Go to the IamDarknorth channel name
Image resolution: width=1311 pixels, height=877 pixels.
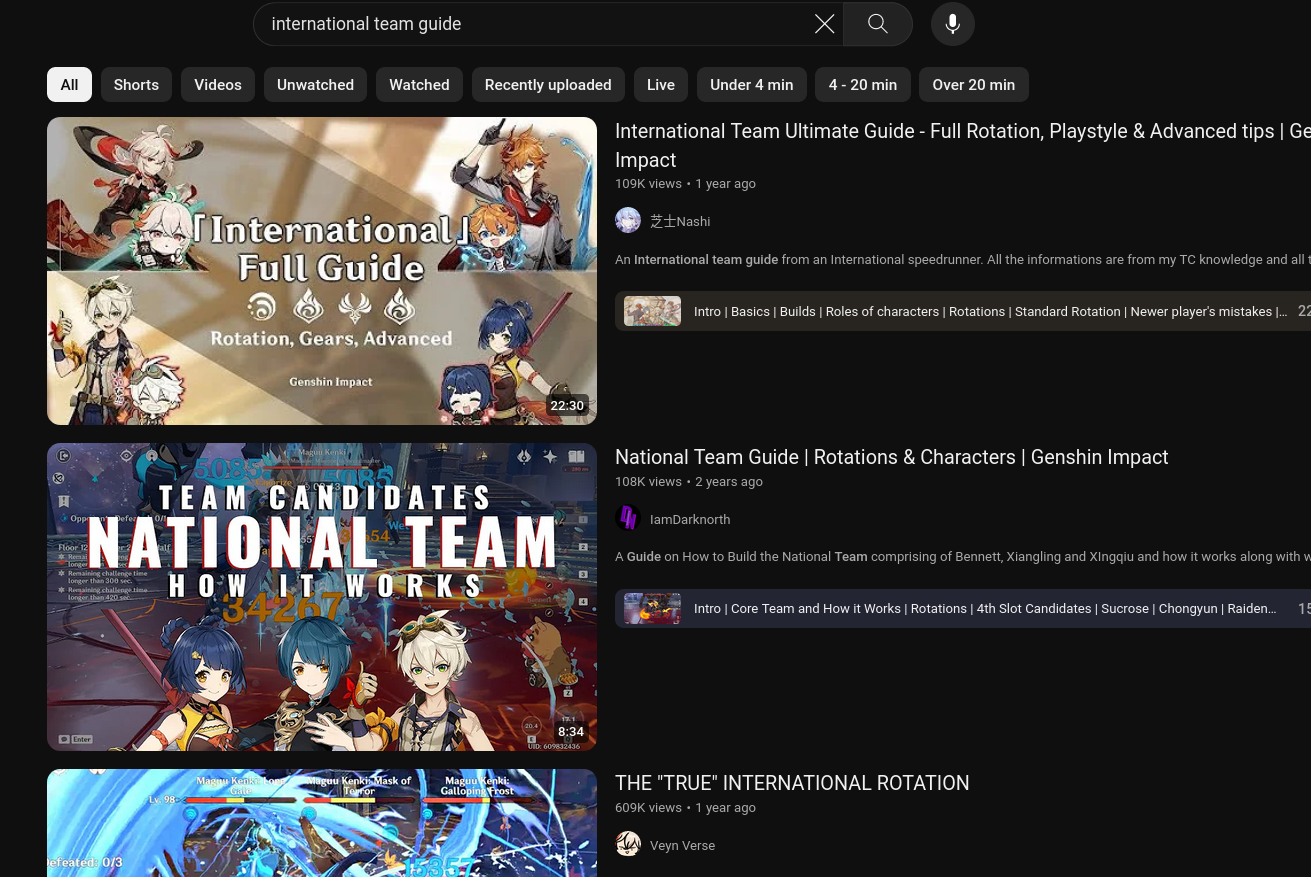tap(690, 519)
